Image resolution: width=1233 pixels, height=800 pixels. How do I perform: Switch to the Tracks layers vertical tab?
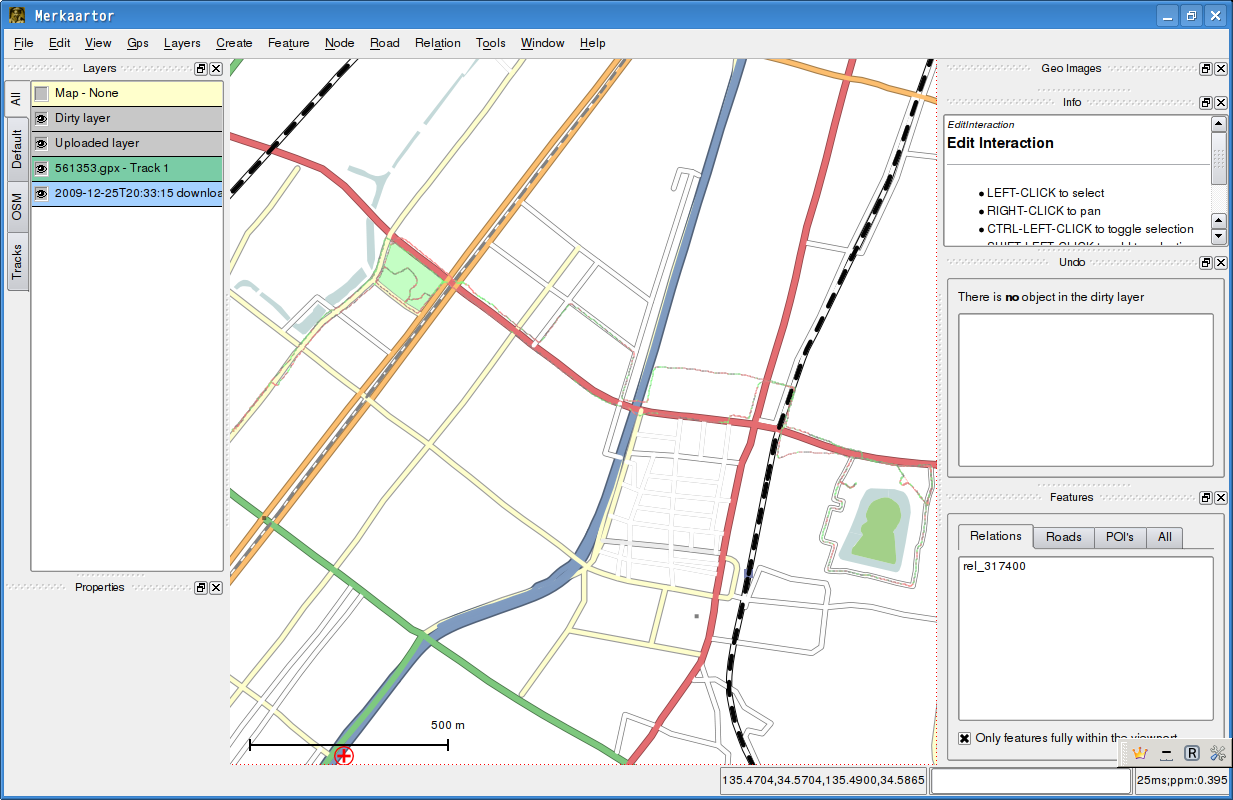click(x=17, y=262)
